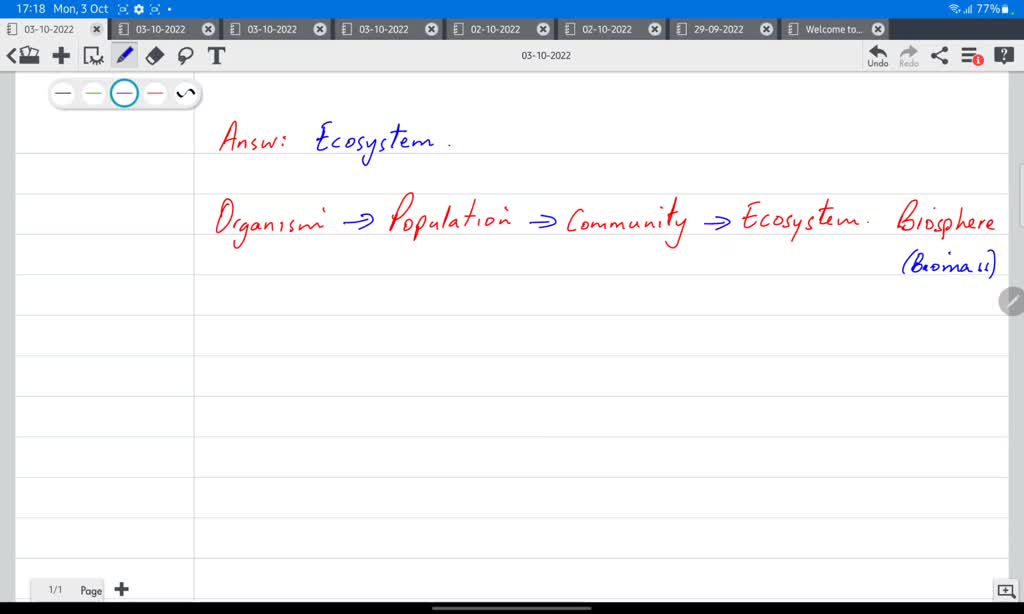
Task: Click the 03-10-2022 note title
Action: point(546,56)
